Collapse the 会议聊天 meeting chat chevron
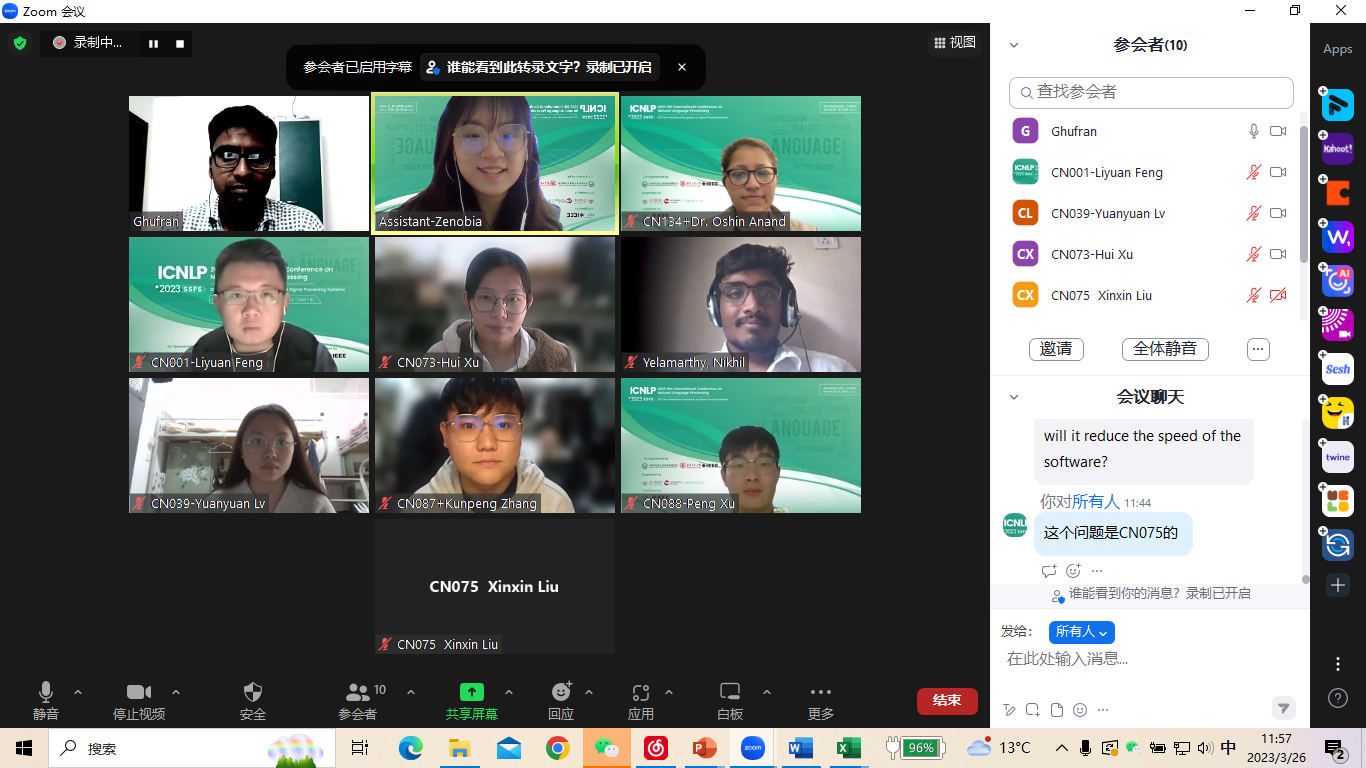Screen dimensions: 1366x768 click(x=1014, y=397)
